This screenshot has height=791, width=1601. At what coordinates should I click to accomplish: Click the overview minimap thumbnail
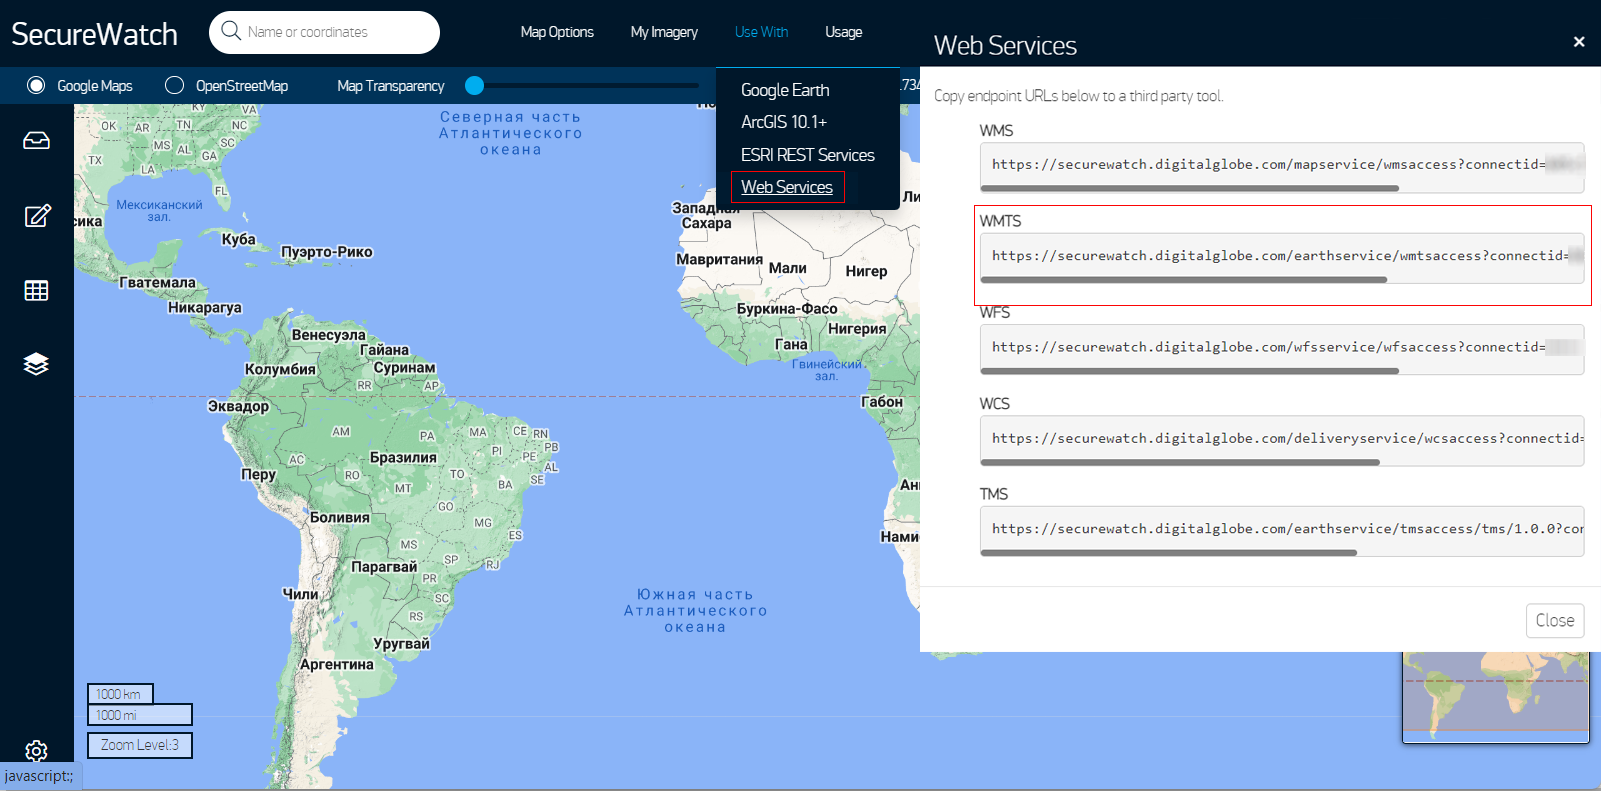pos(1495,697)
